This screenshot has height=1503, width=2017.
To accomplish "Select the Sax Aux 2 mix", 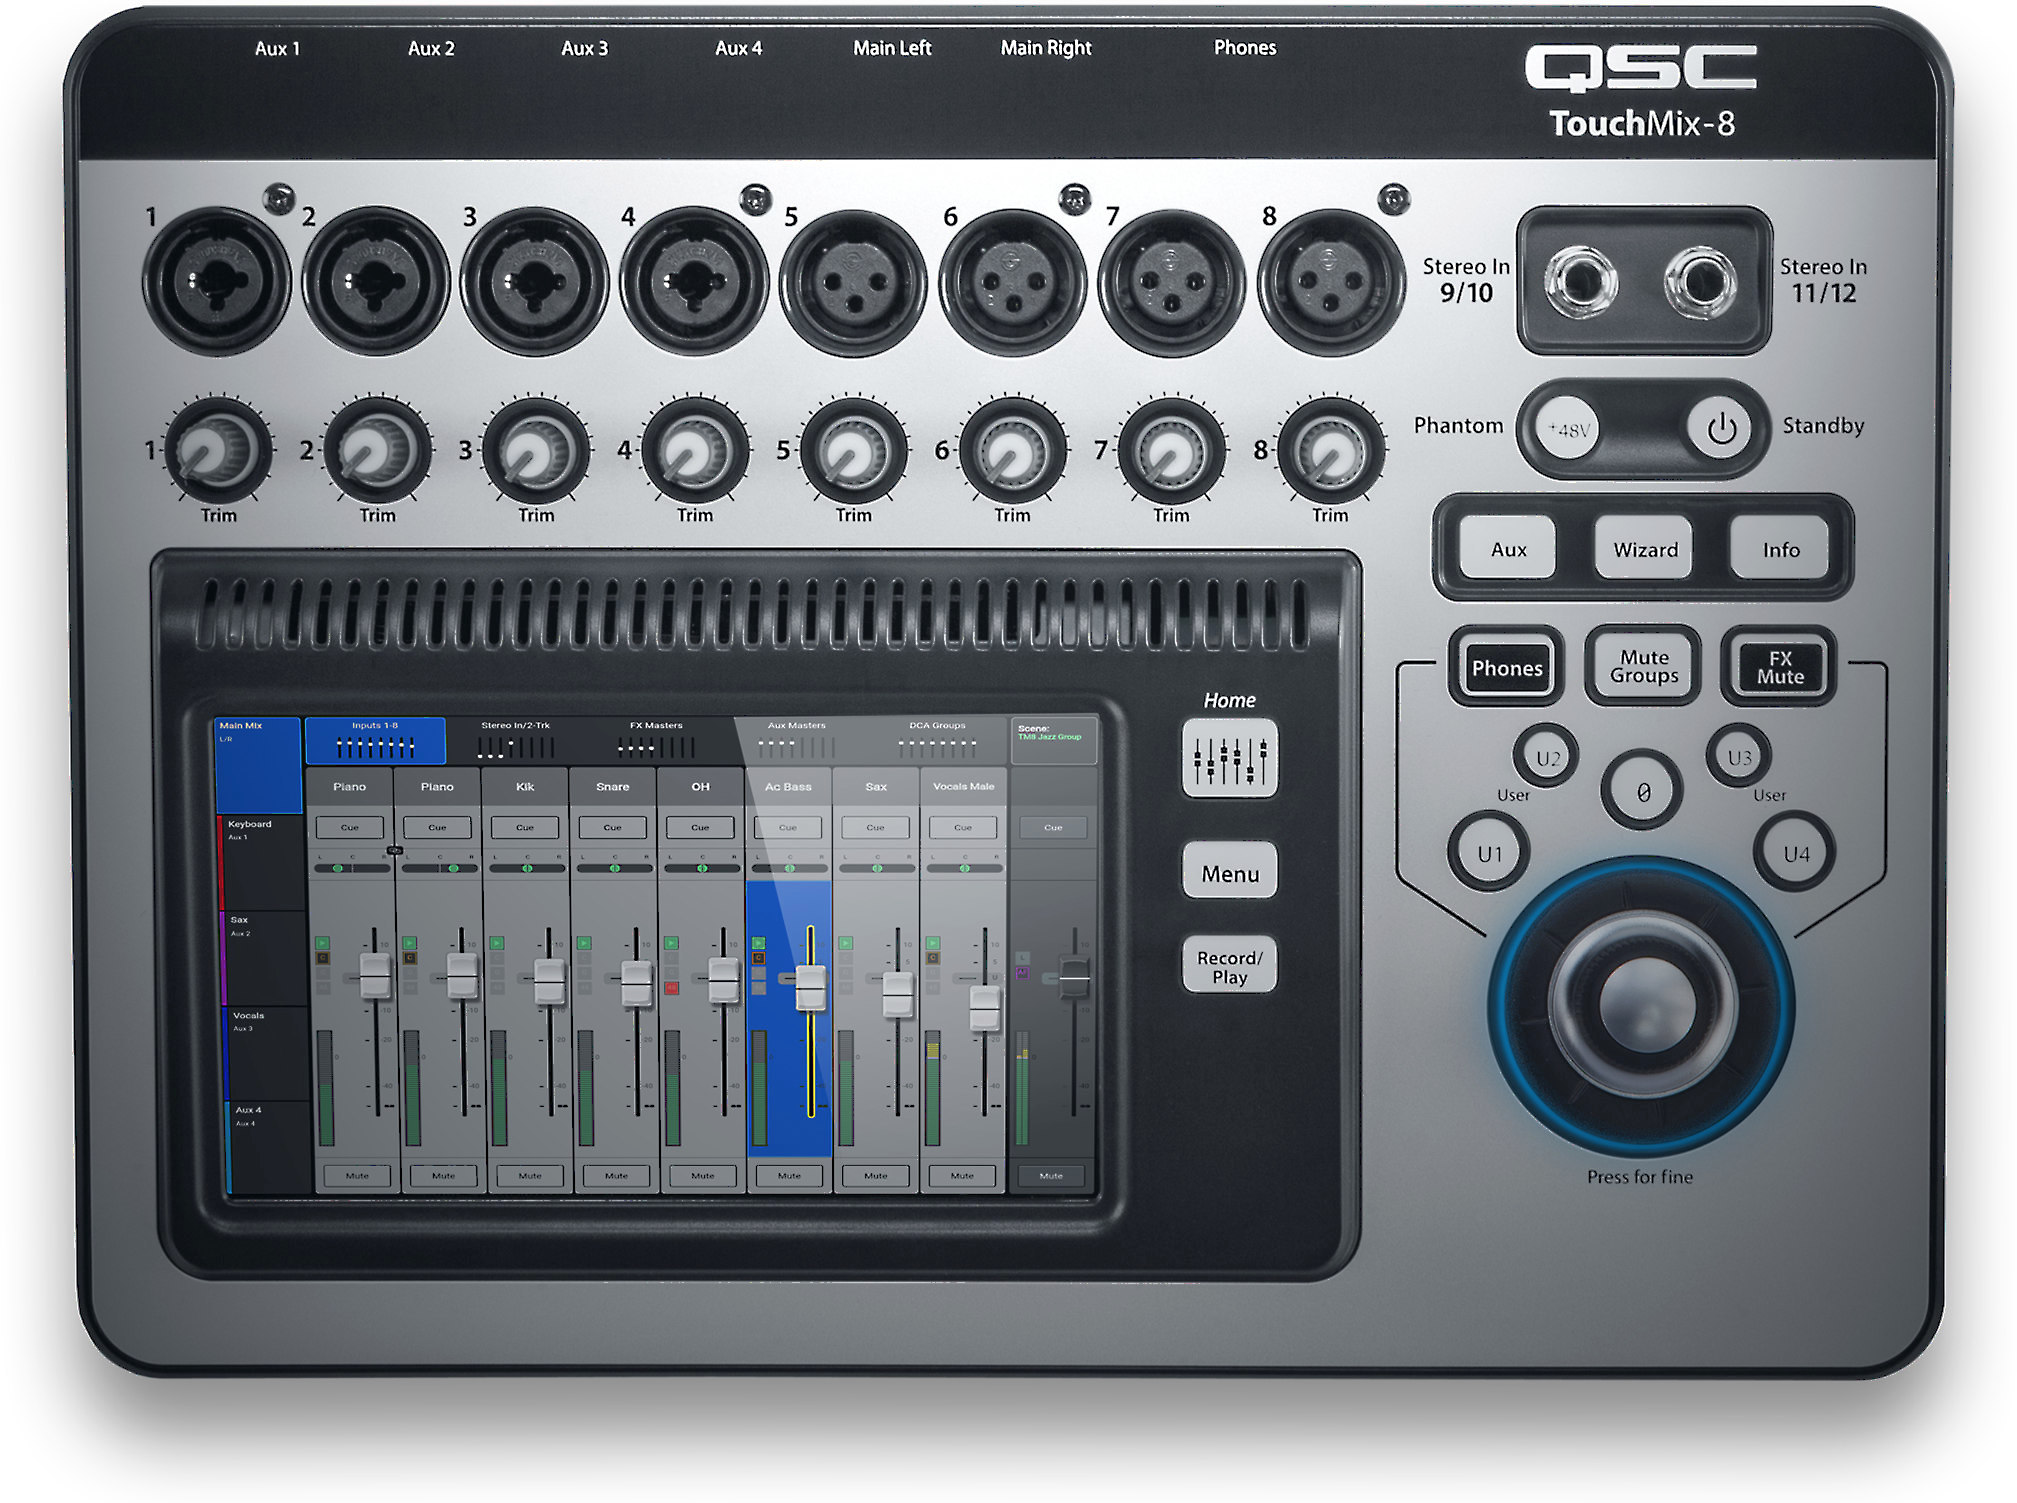I will click(265, 958).
